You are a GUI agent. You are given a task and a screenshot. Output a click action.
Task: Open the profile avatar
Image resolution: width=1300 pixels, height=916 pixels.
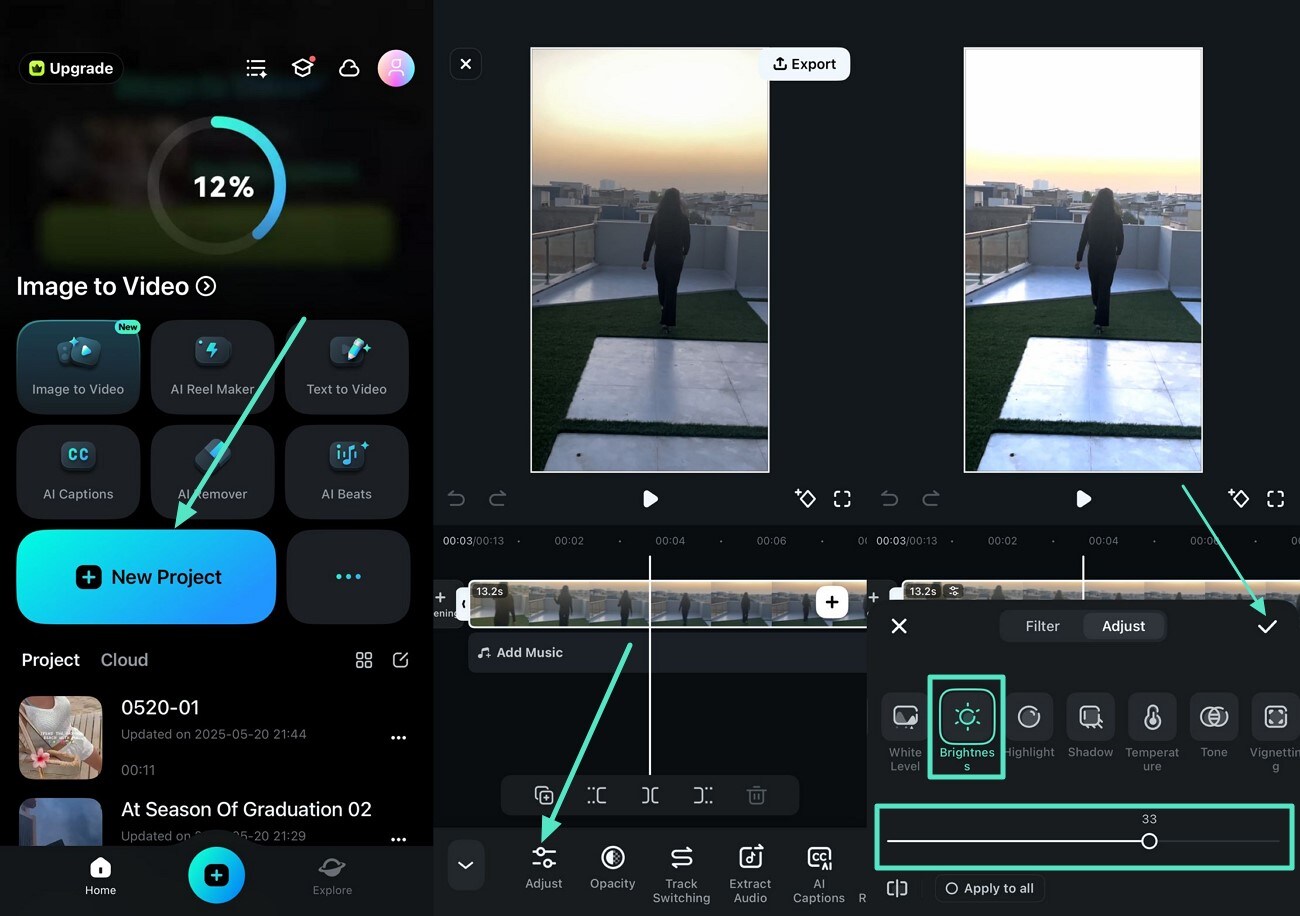(396, 68)
